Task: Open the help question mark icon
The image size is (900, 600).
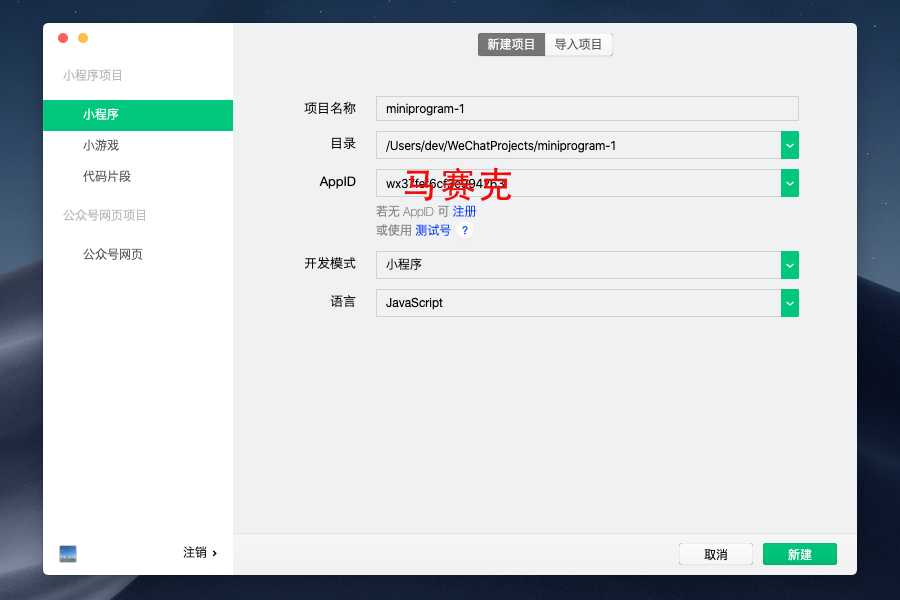Action: [x=465, y=230]
